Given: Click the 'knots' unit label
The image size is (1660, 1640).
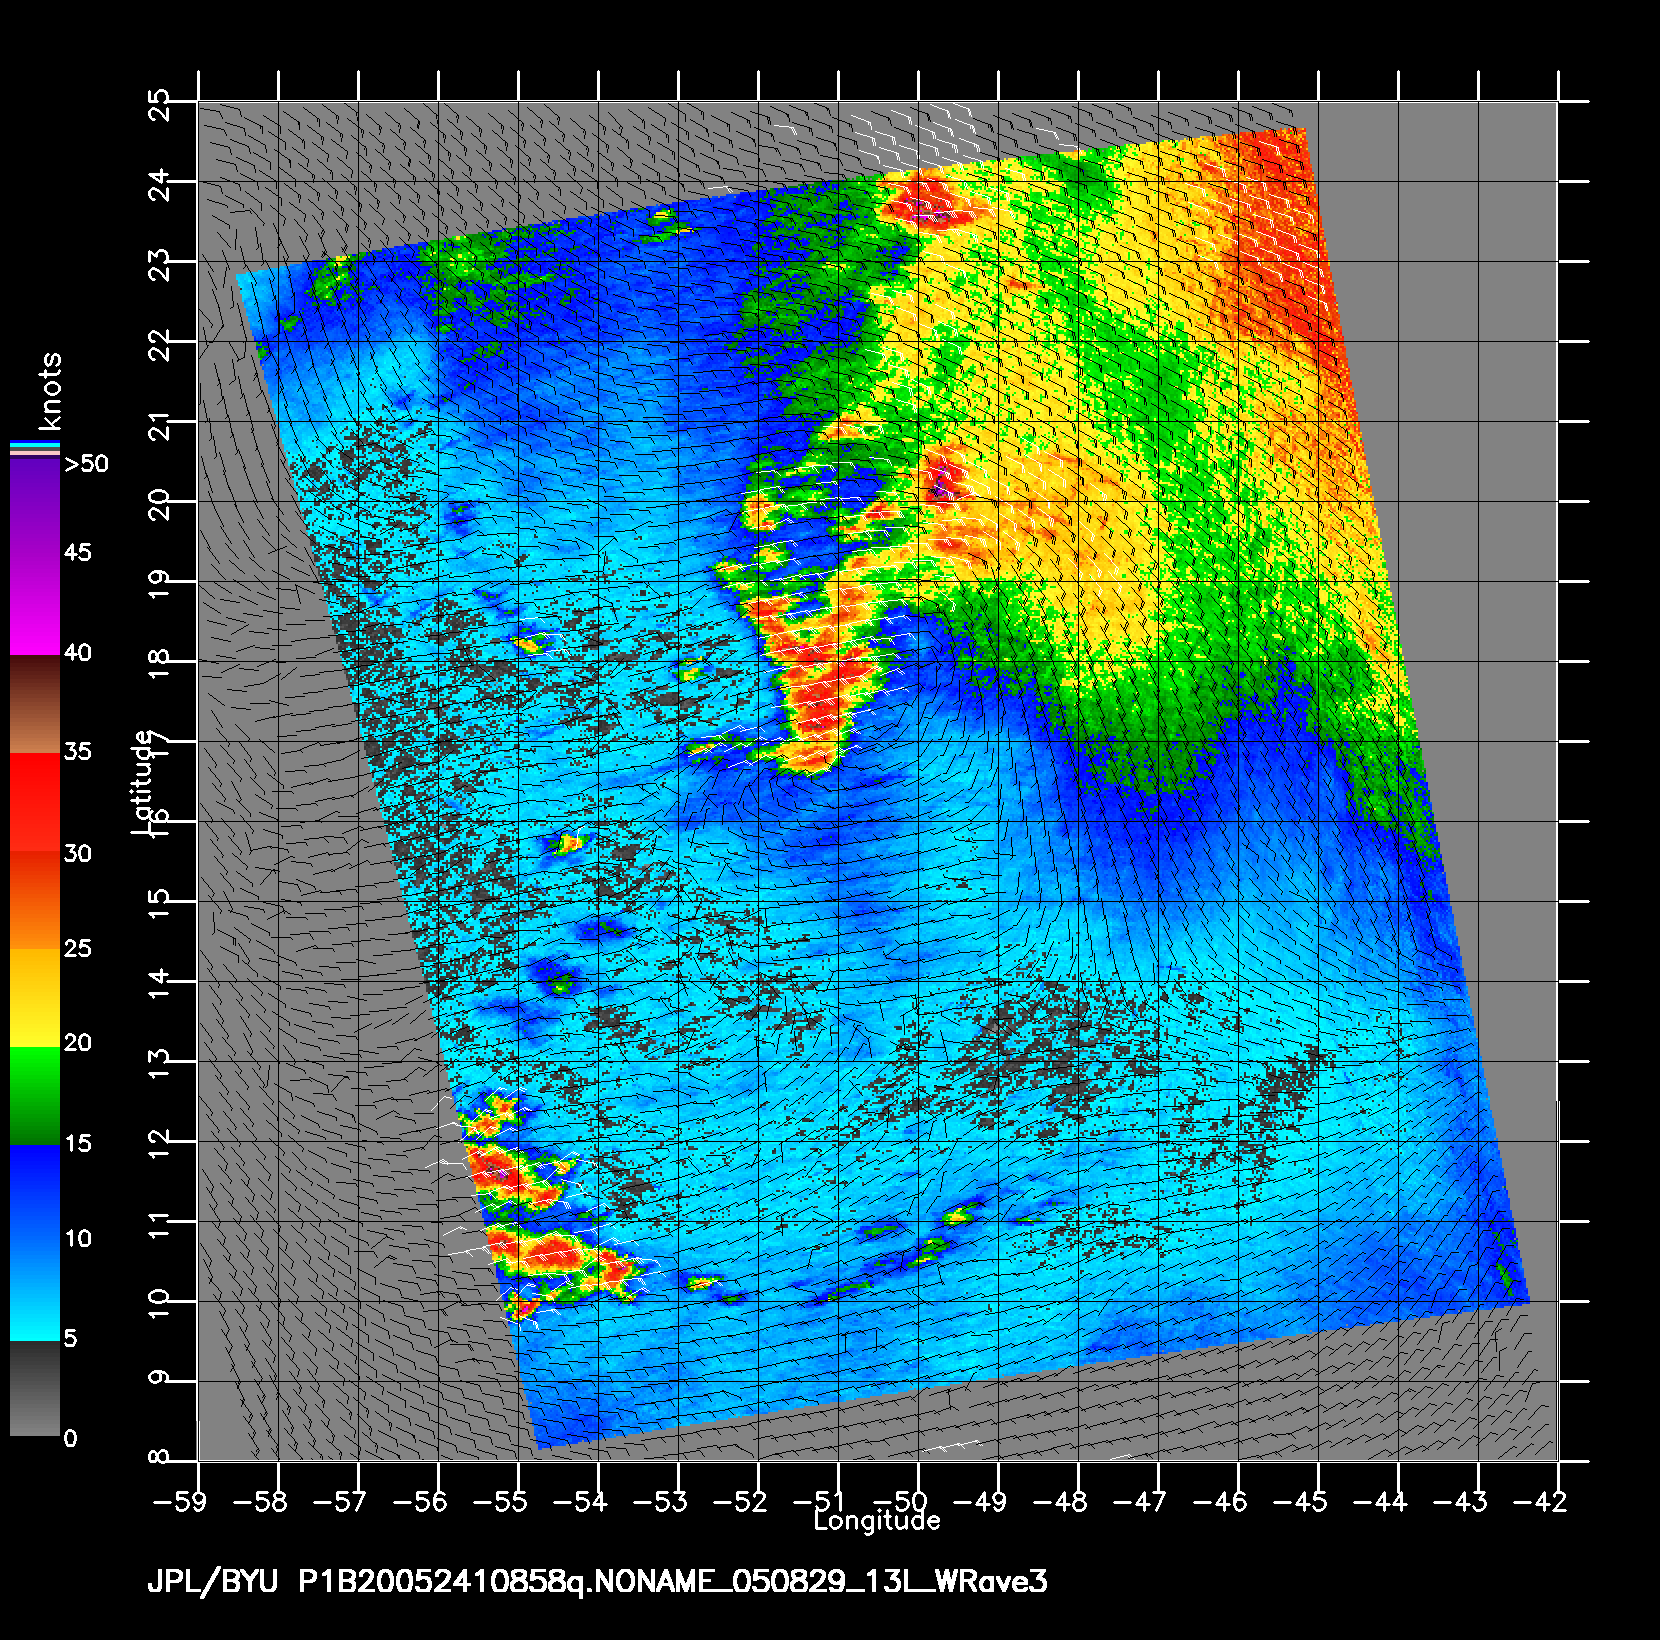Looking at the screenshot, I should click(x=49, y=391).
